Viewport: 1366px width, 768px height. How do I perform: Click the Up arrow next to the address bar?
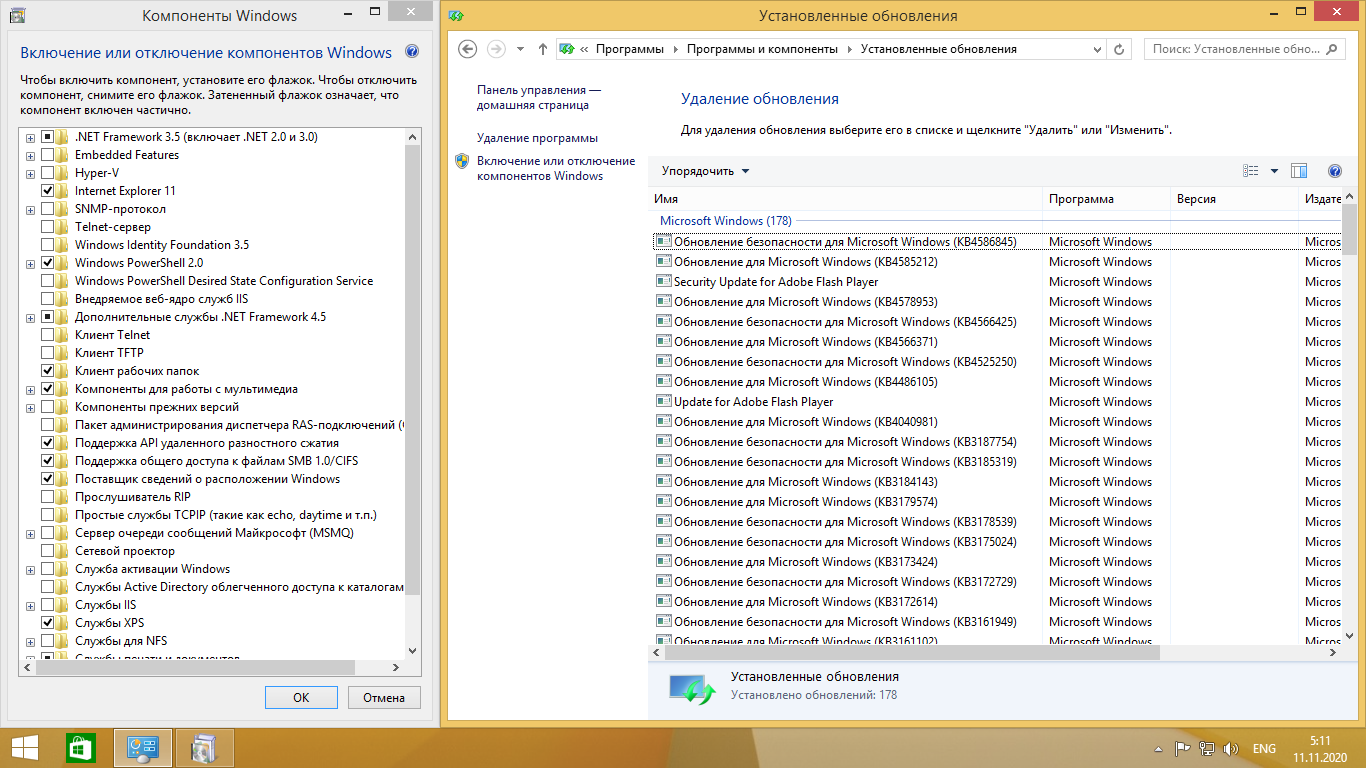[x=543, y=48]
